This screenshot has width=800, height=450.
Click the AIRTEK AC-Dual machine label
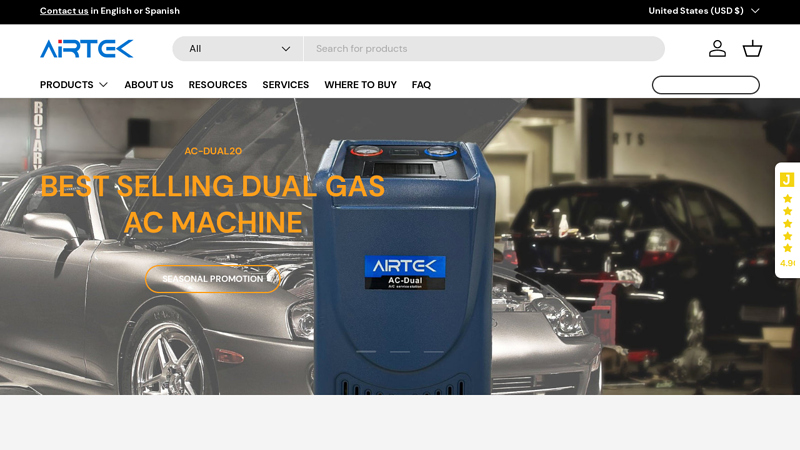pyautogui.click(x=405, y=272)
